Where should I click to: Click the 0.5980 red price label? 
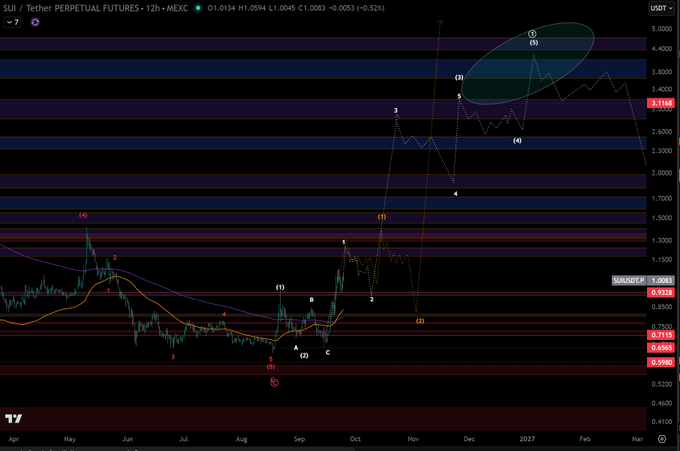coord(661,362)
